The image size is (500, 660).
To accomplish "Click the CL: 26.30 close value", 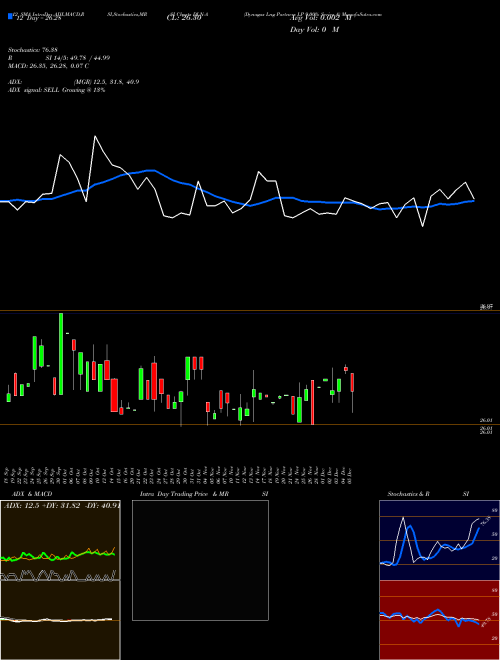I will [x=184, y=18].
